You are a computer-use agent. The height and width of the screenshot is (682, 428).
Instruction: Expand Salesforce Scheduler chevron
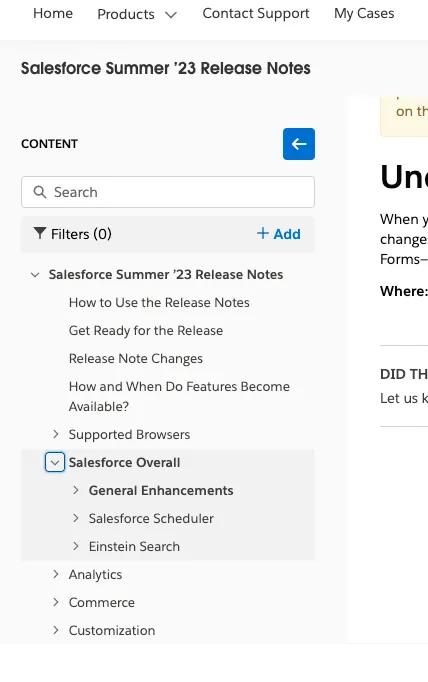76,518
